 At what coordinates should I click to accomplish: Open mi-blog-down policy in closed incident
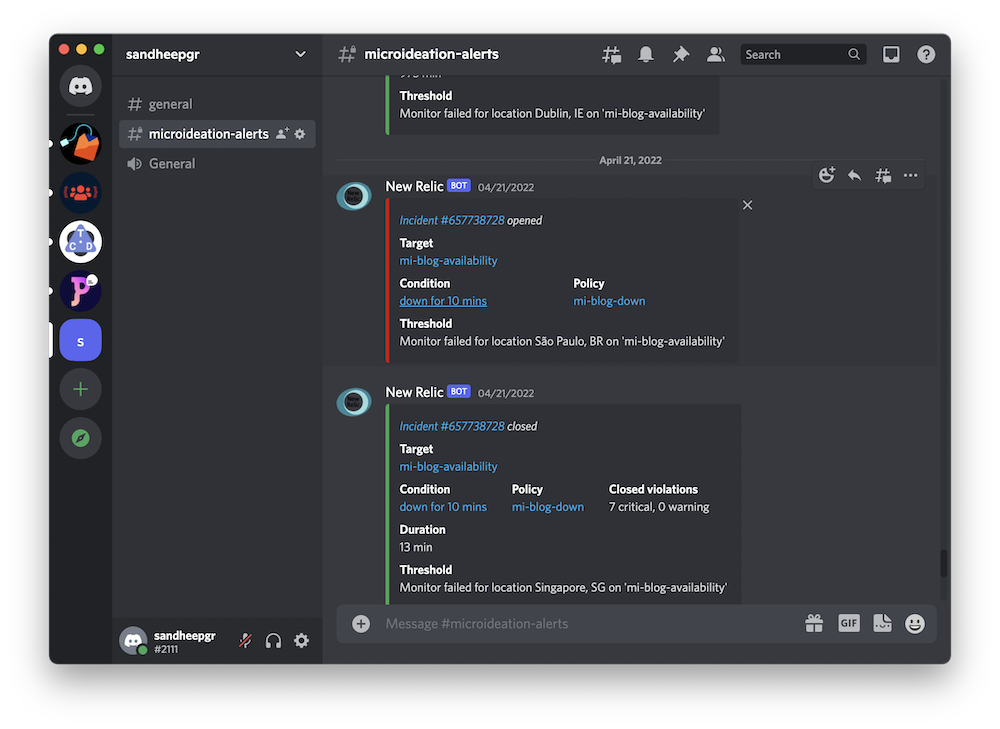[548, 507]
